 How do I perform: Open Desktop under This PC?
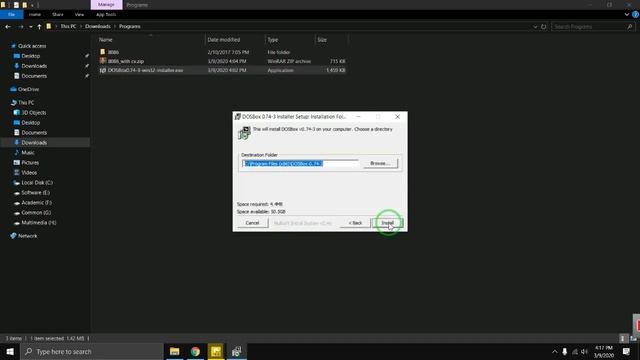(31, 122)
